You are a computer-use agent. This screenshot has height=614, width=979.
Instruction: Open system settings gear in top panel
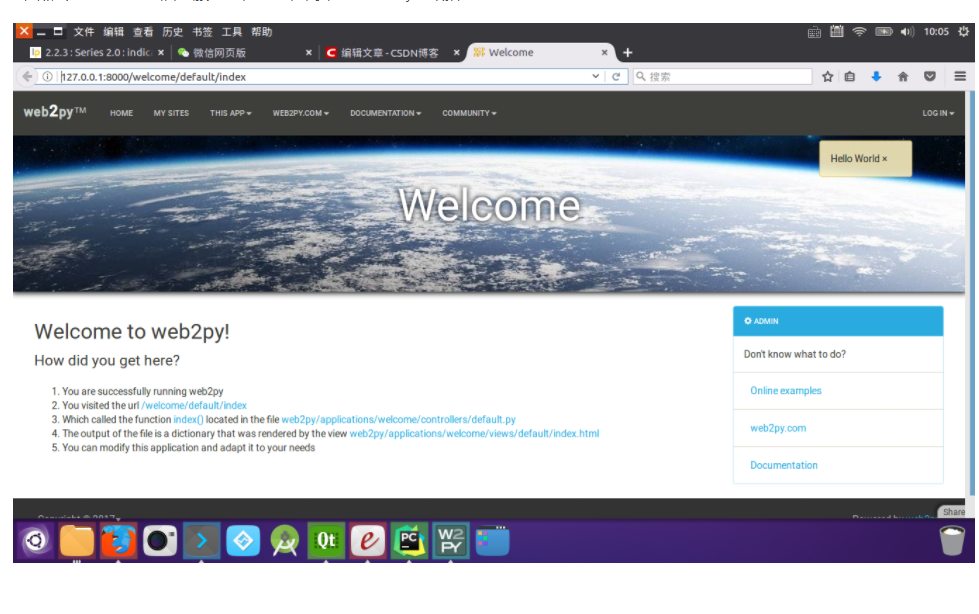(x=963, y=31)
